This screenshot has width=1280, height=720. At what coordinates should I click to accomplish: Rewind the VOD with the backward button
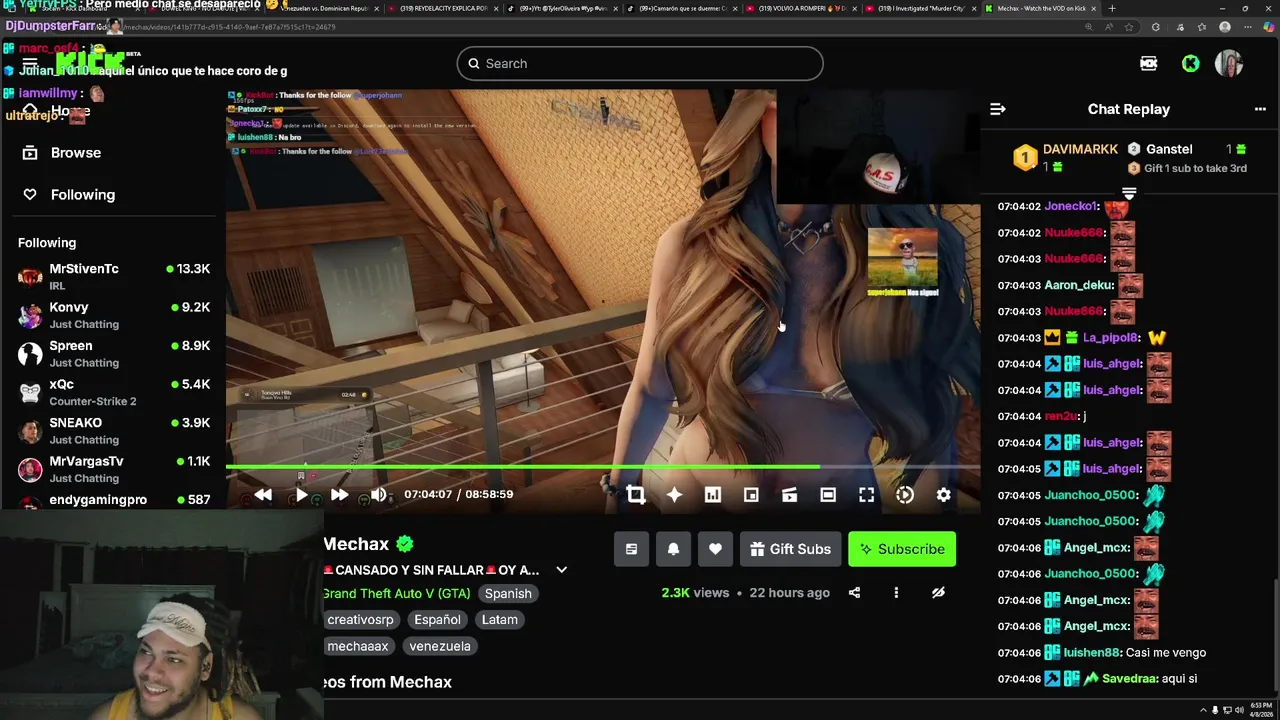(263, 494)
